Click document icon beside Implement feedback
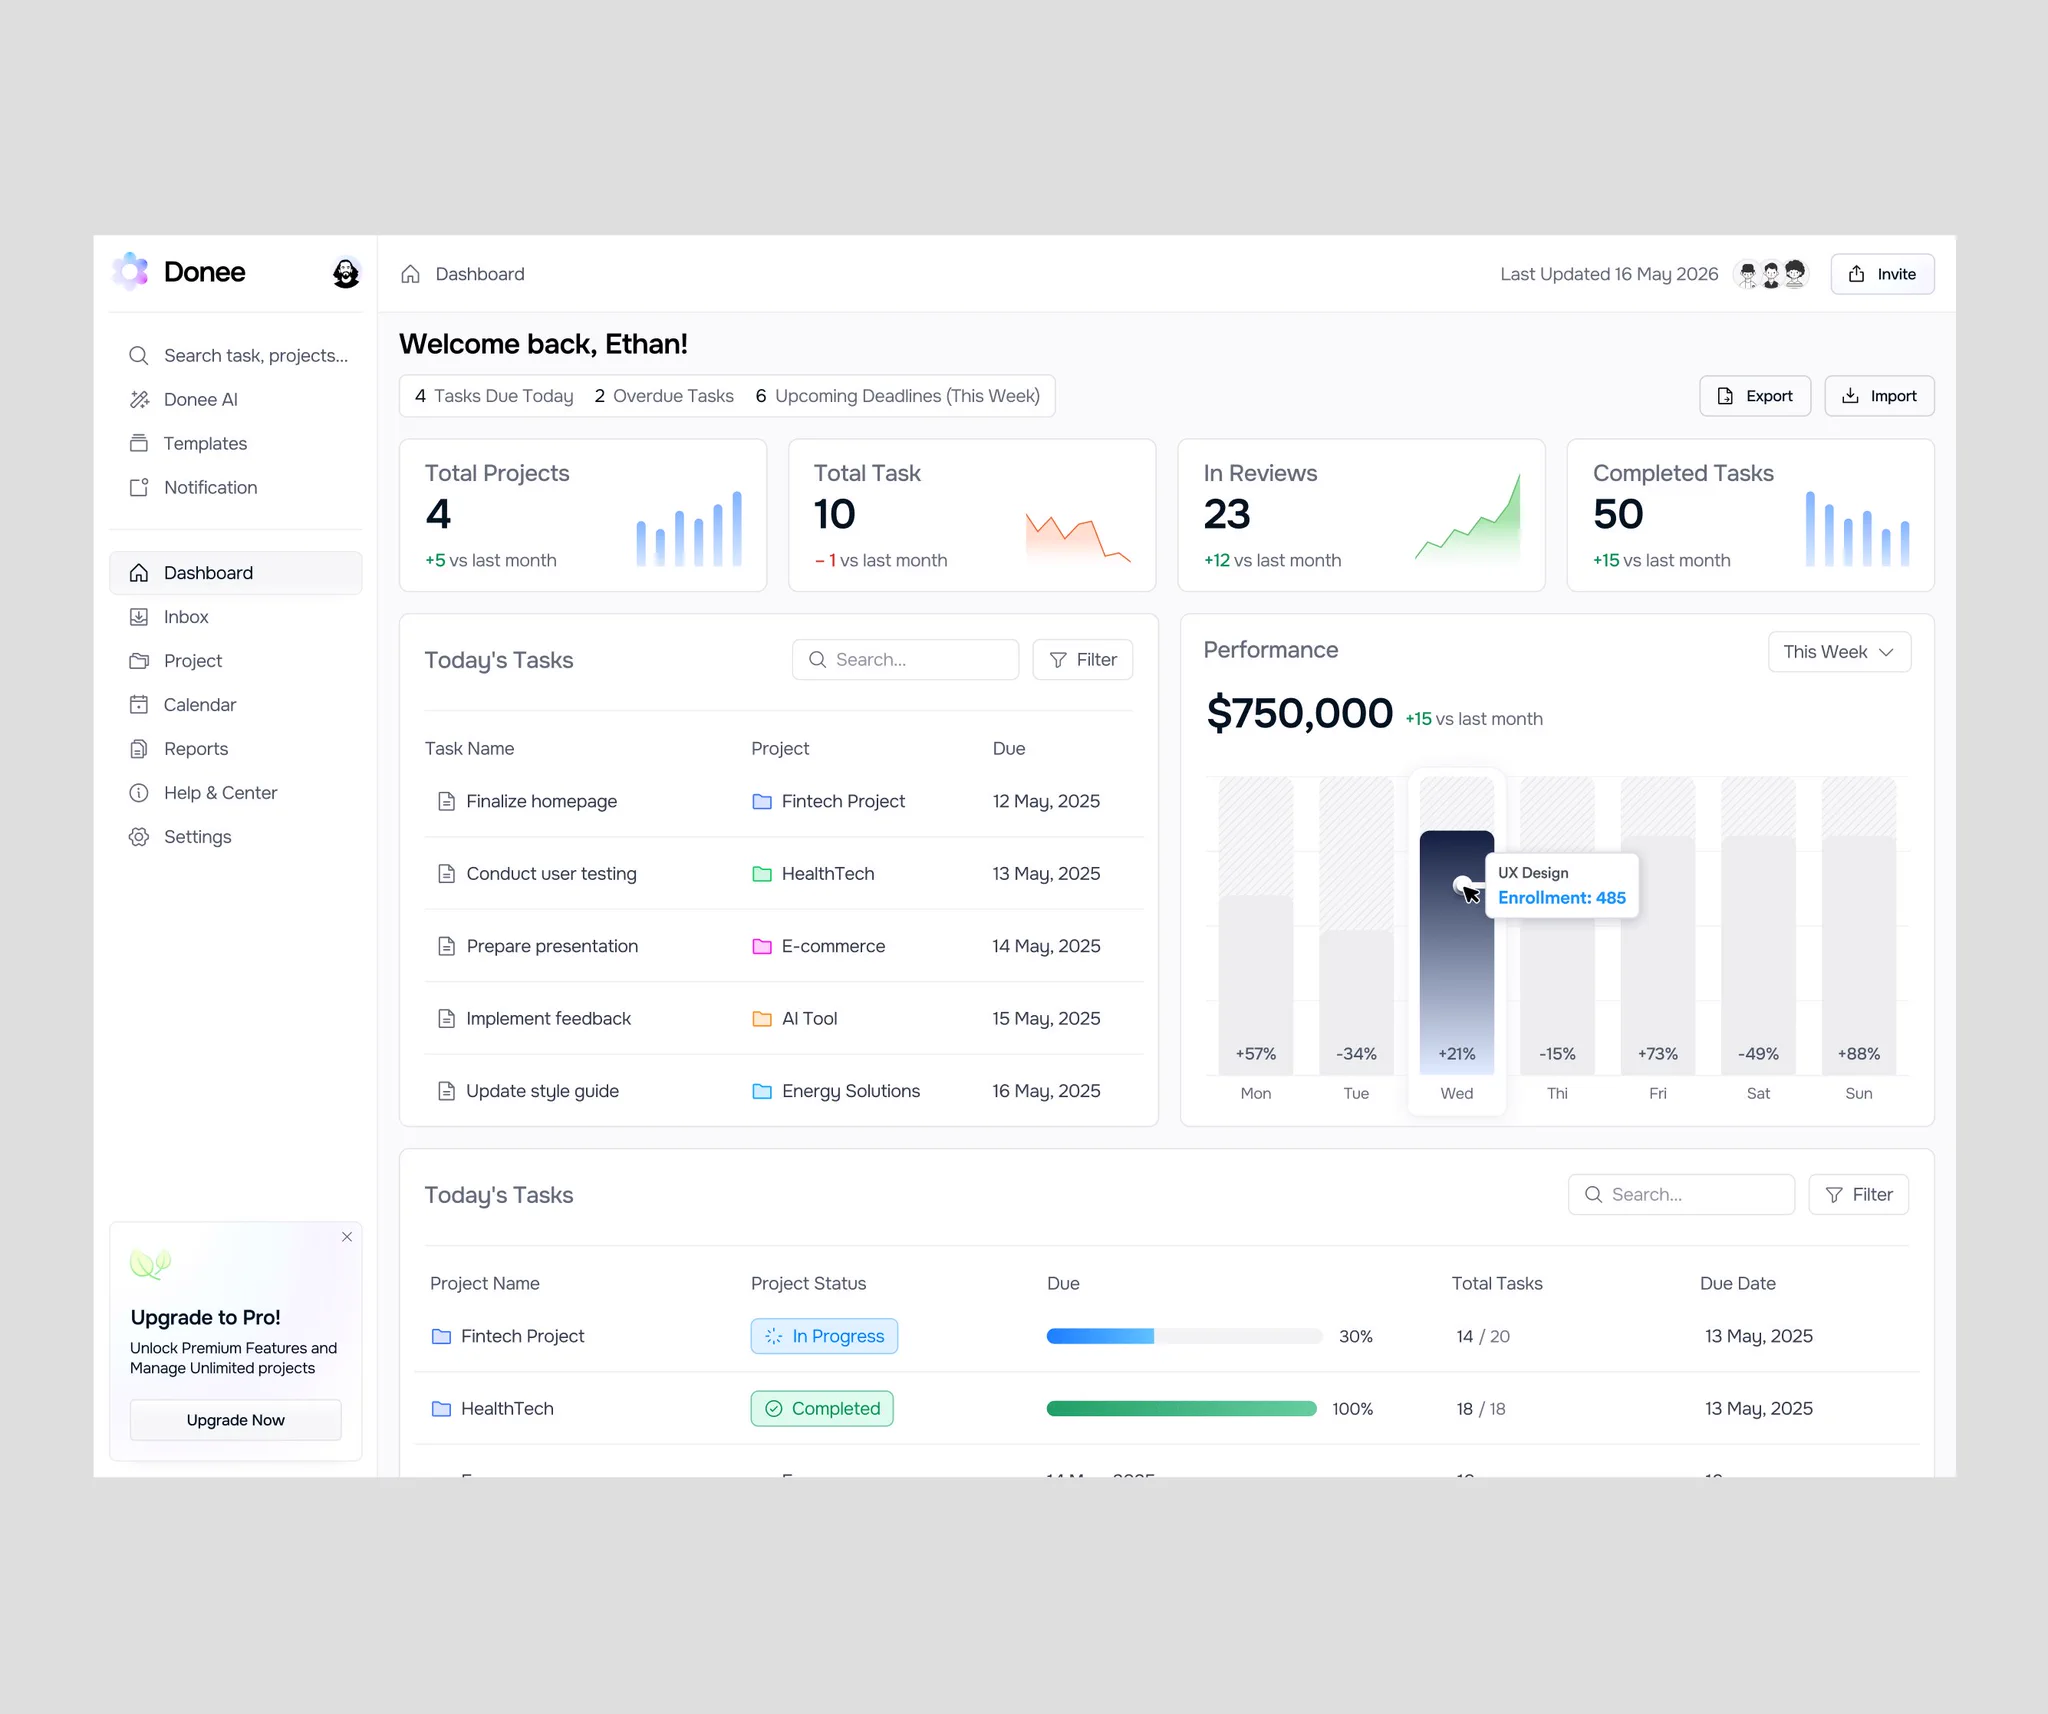This screenshot has height=1714, width=2048. pyautogui.click(x=447, y=1019)
